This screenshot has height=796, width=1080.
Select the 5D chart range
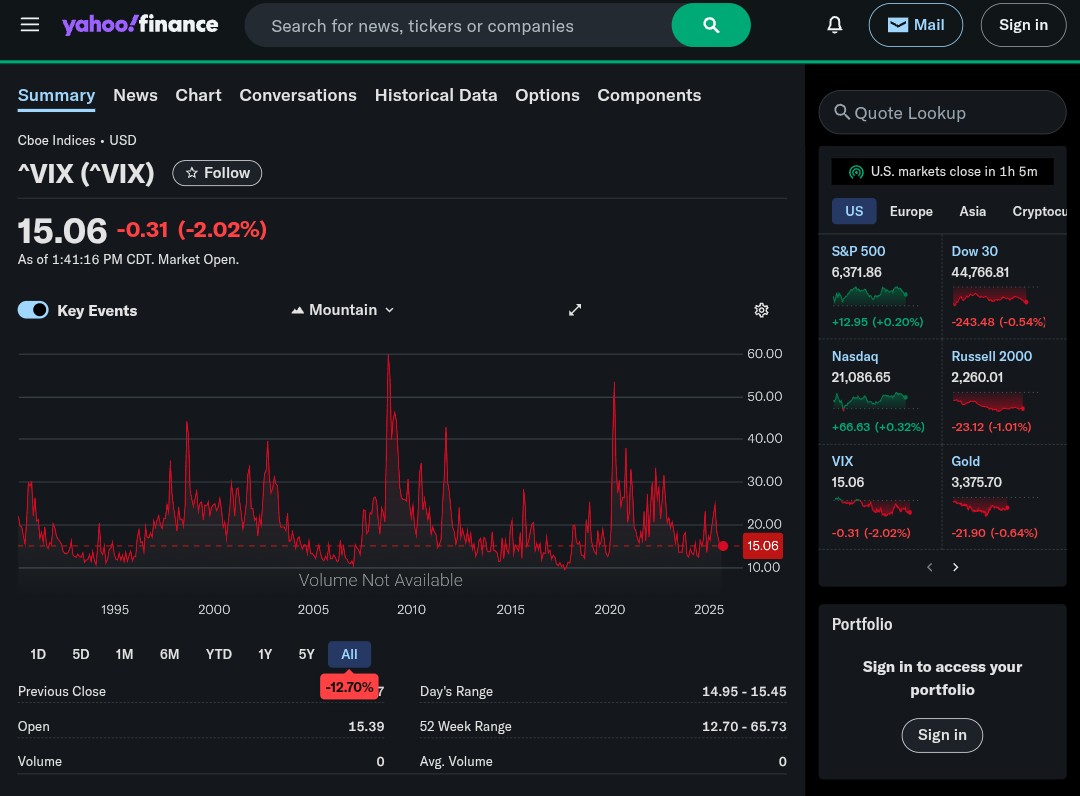(x=81, y=654)
